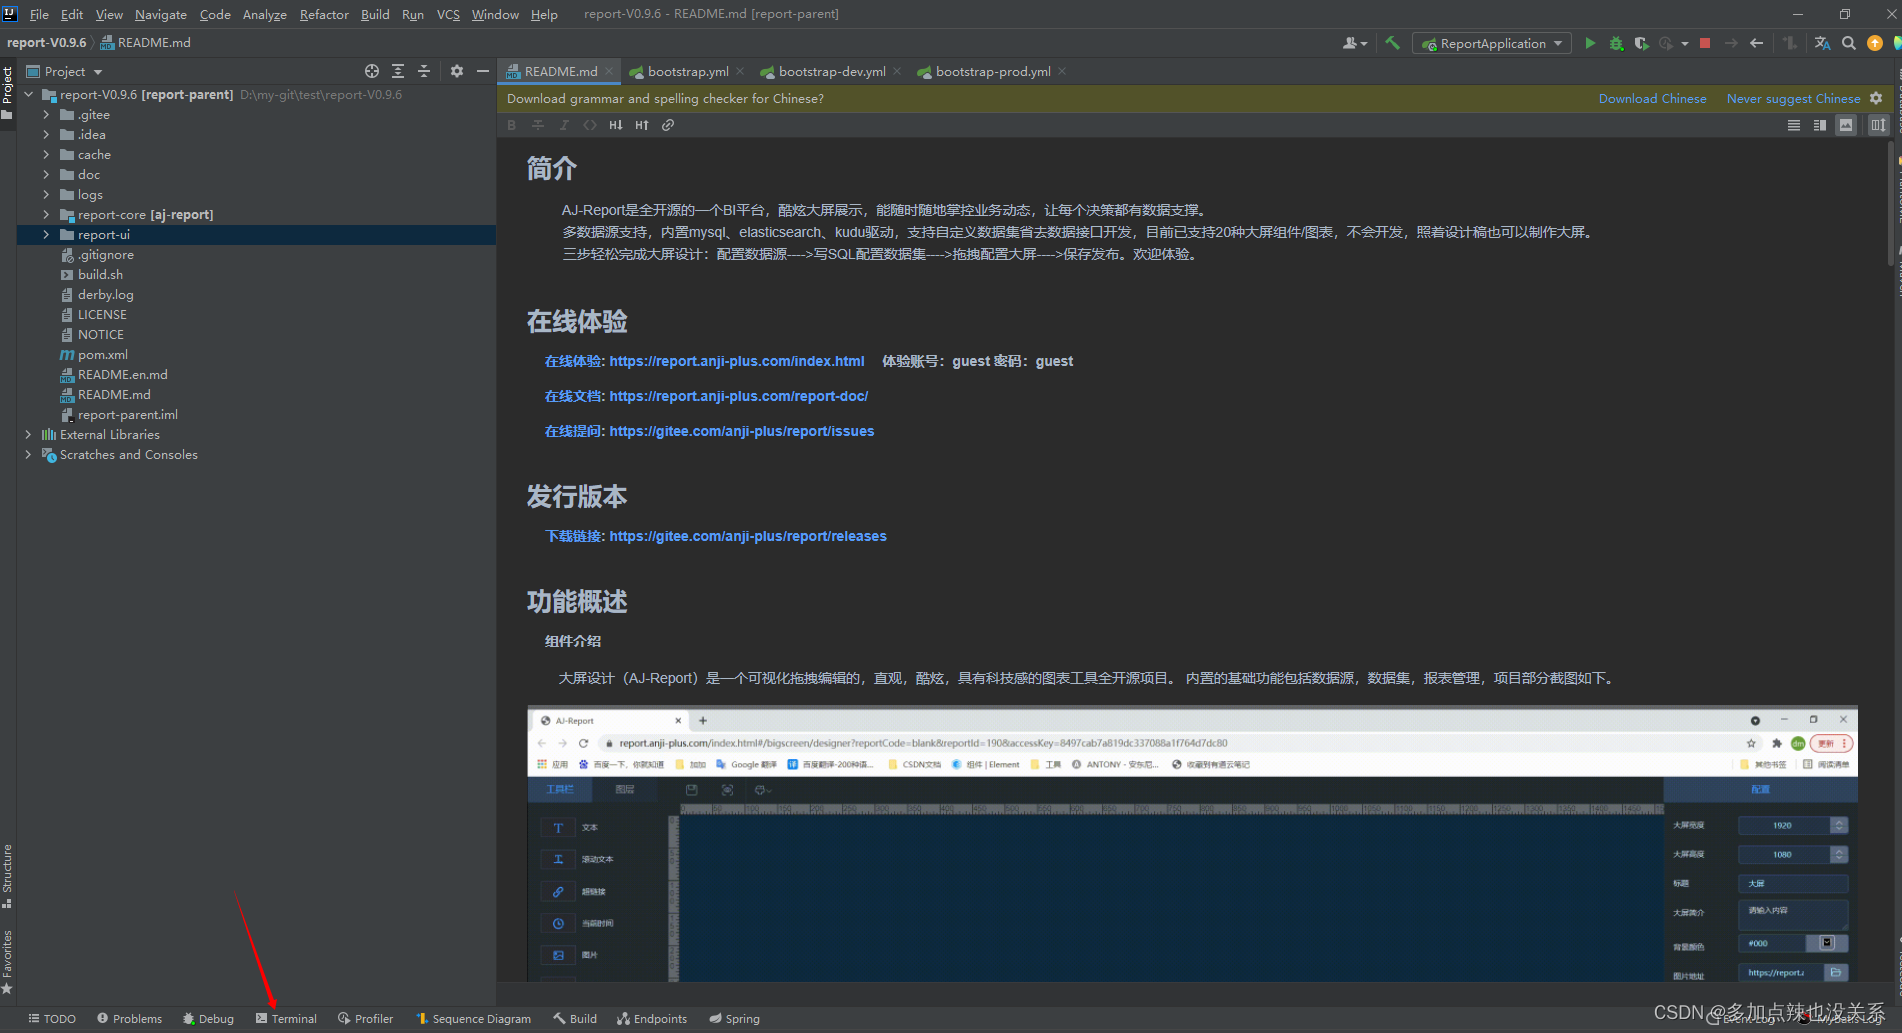Image resolution: width=1902 pixels, height=1033 pixels.
Task: Open the gitee report/issues link
Action: click(741, 431)
